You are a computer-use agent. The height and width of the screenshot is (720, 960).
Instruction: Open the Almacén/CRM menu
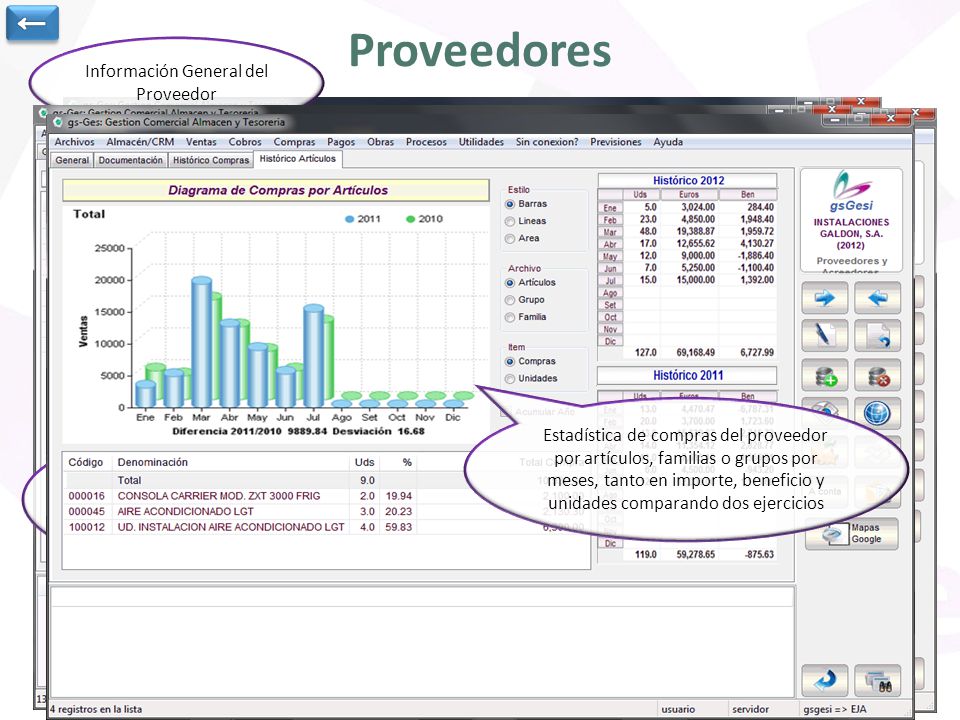140,142
